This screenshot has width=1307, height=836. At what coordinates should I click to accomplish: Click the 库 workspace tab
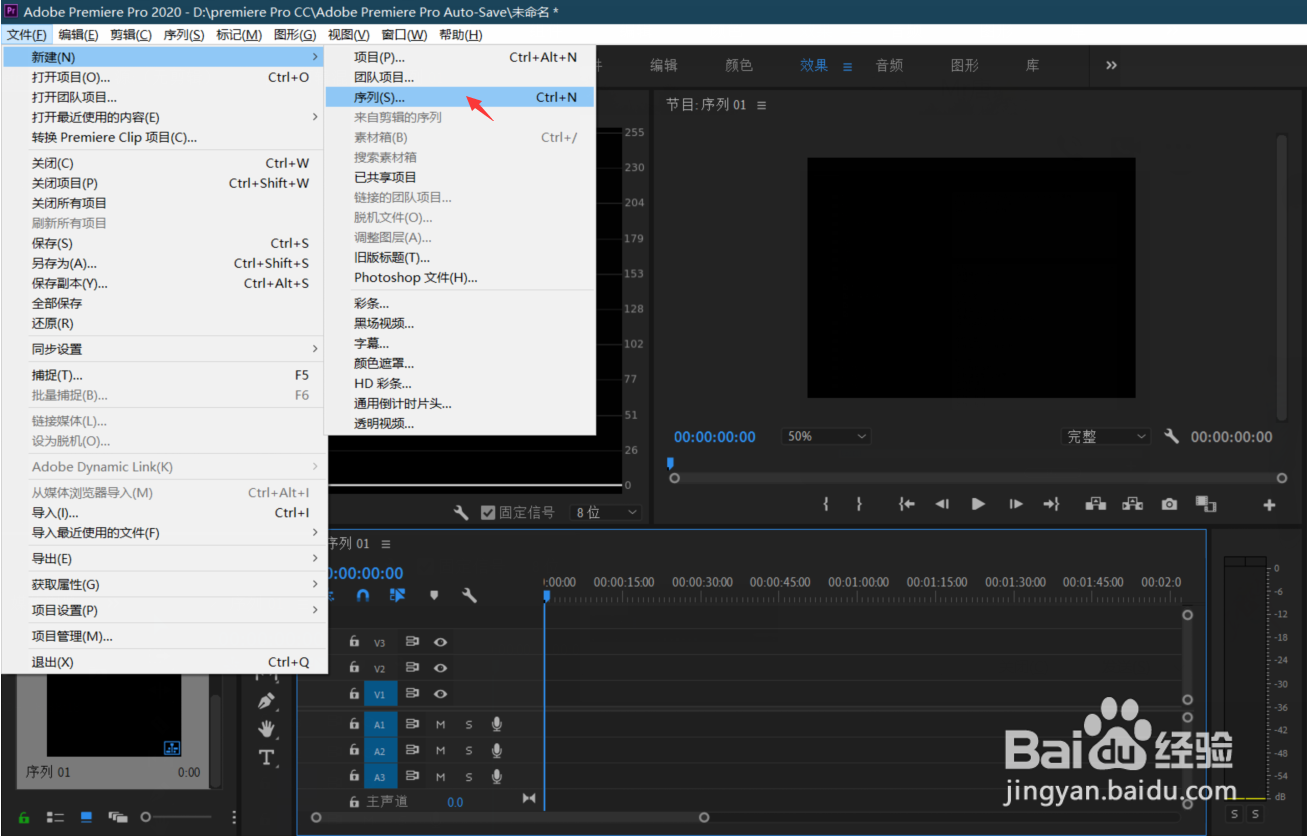[1032, 65]
